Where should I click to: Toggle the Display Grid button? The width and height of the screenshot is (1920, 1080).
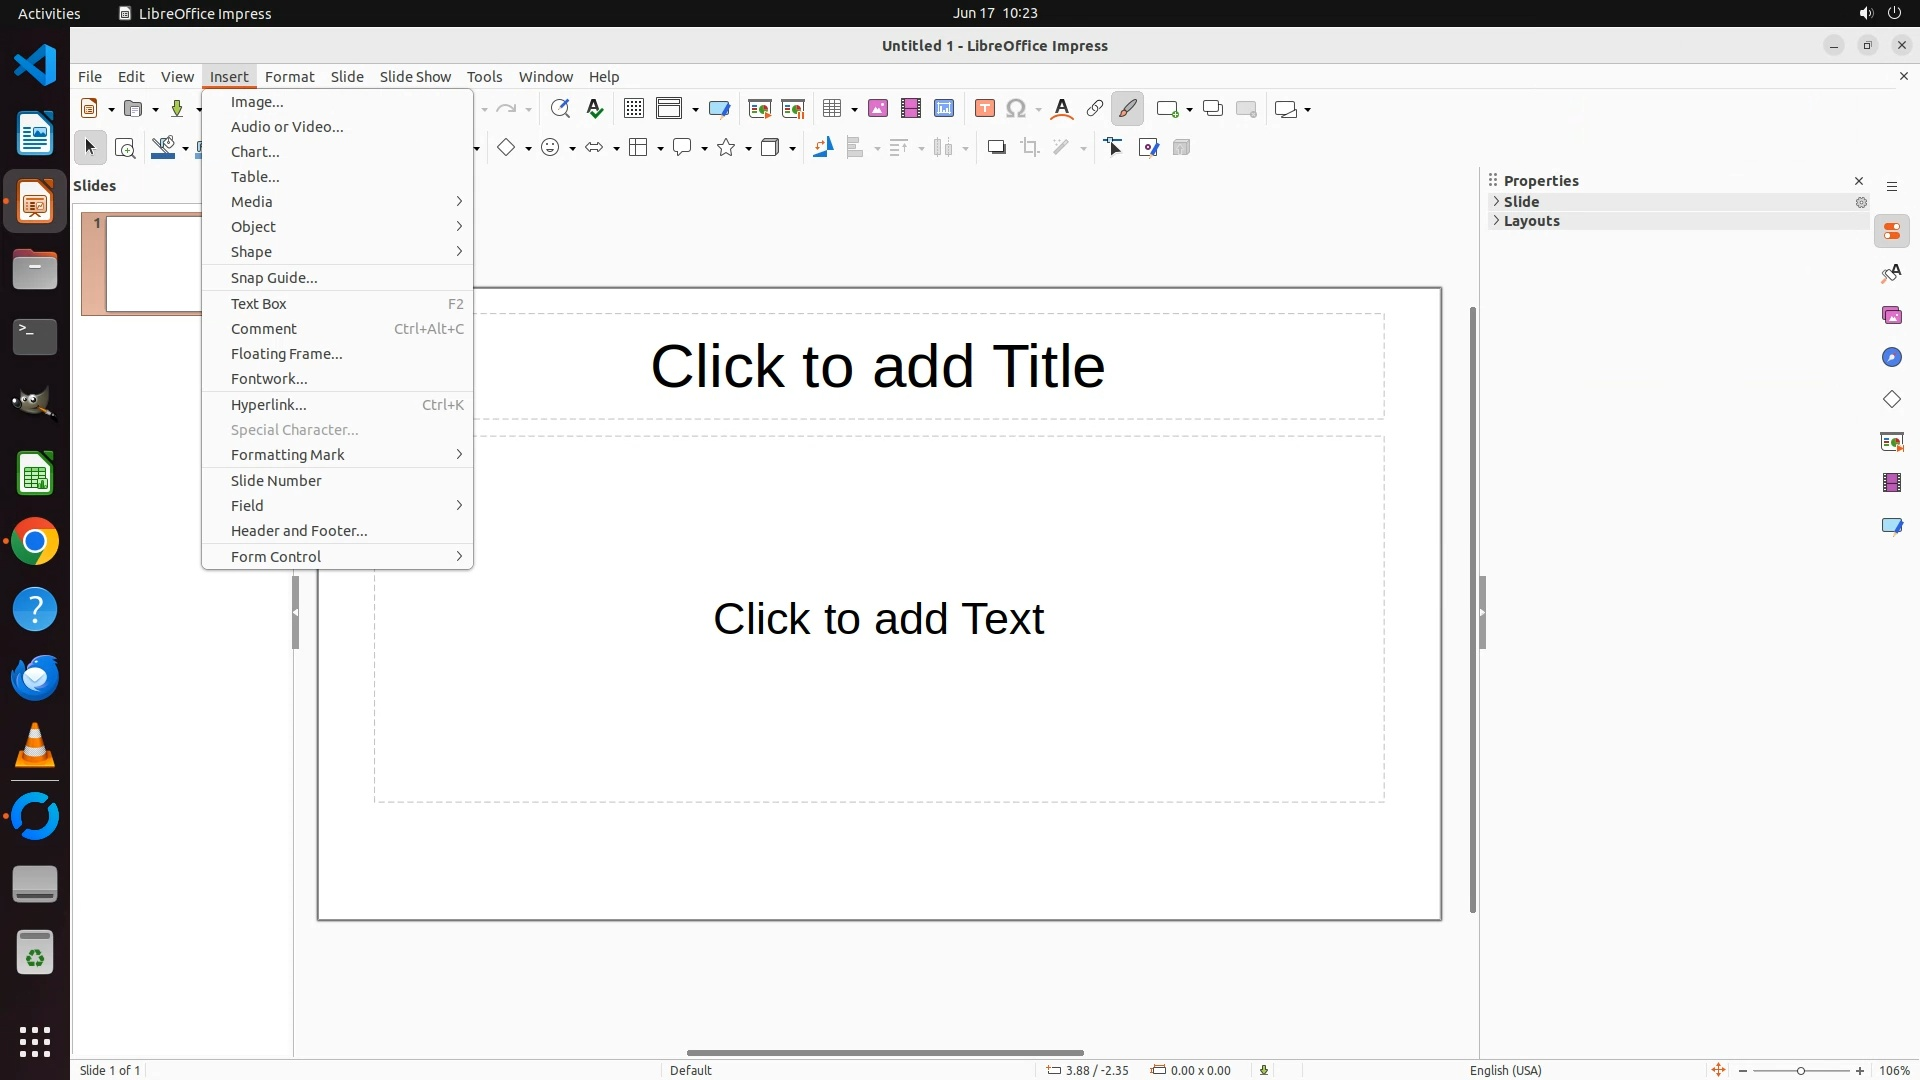click(633, 109)
